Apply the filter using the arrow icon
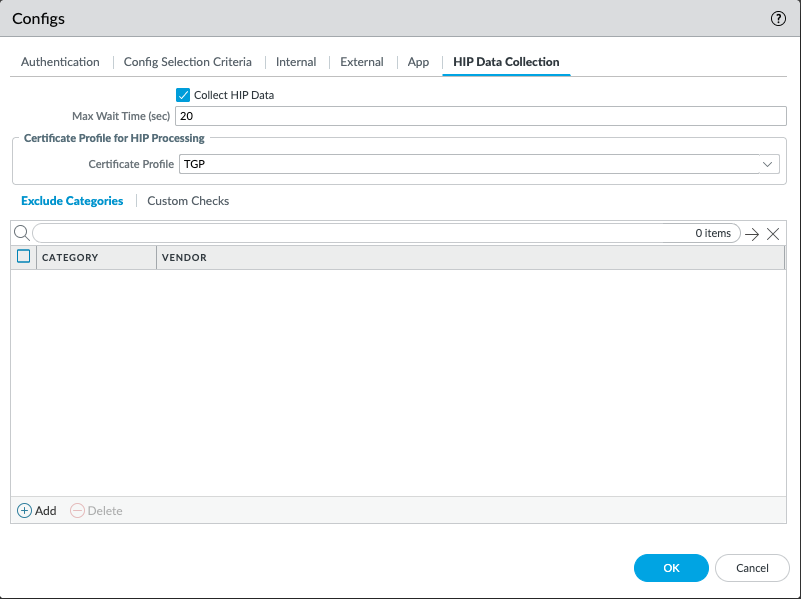The width and height of the screenshot is (801, 599). click(752, 233)
